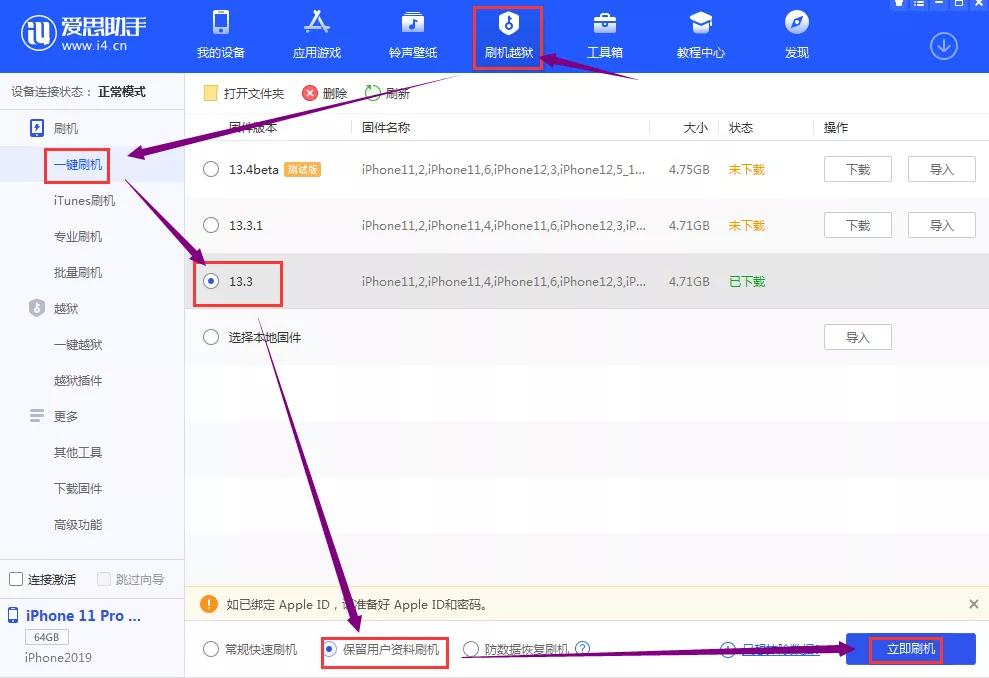989x678 pixels.
Task: Select the 常规快速刷机 radio option
Action: coord(211,649)
